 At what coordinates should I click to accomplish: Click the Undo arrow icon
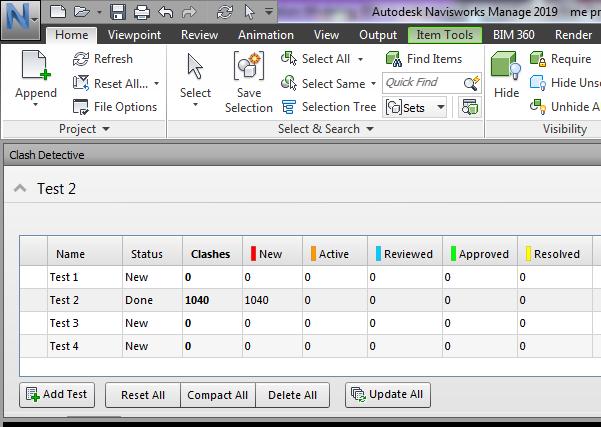click(166, 12)
